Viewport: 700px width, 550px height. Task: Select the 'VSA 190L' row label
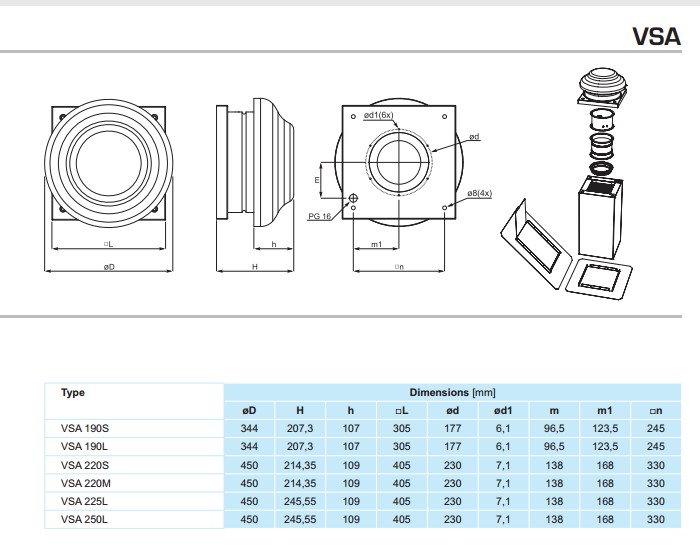click(x=84, y=446)
